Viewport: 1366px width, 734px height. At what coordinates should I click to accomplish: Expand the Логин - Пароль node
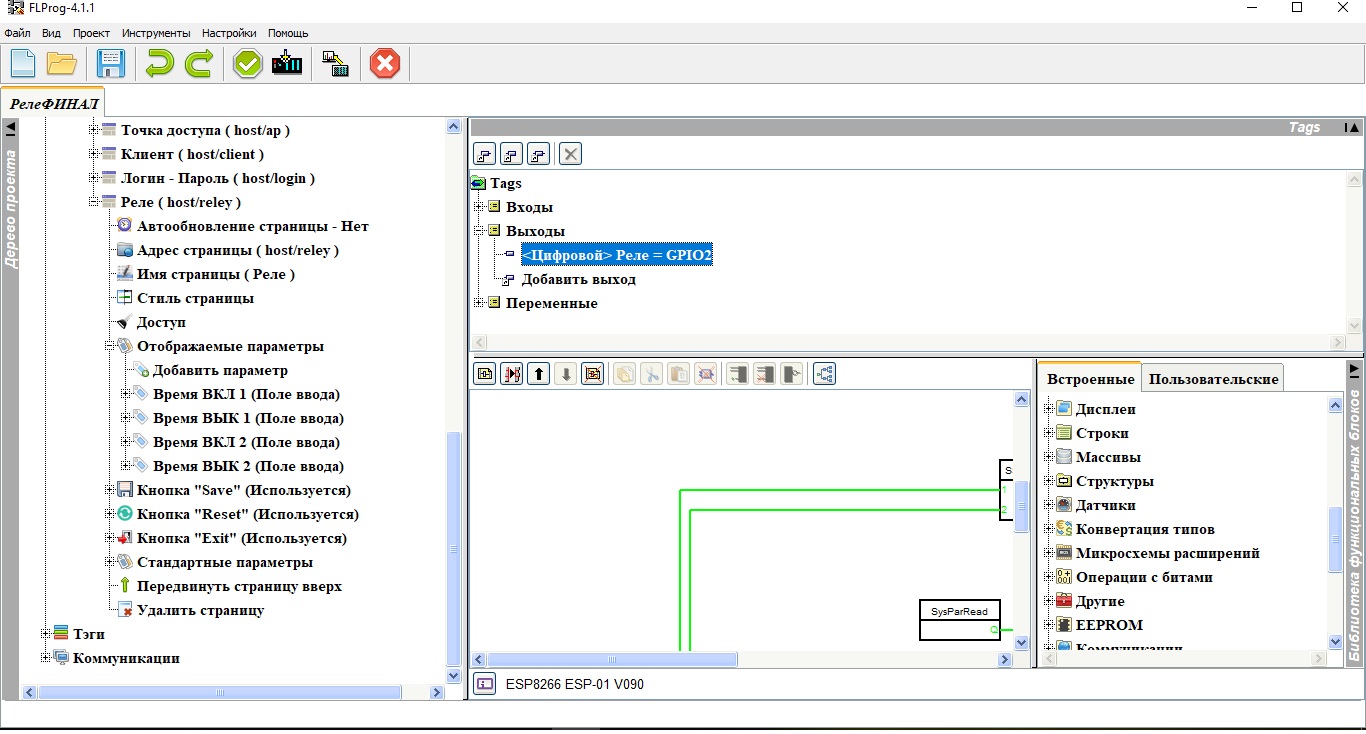point(95,178)
